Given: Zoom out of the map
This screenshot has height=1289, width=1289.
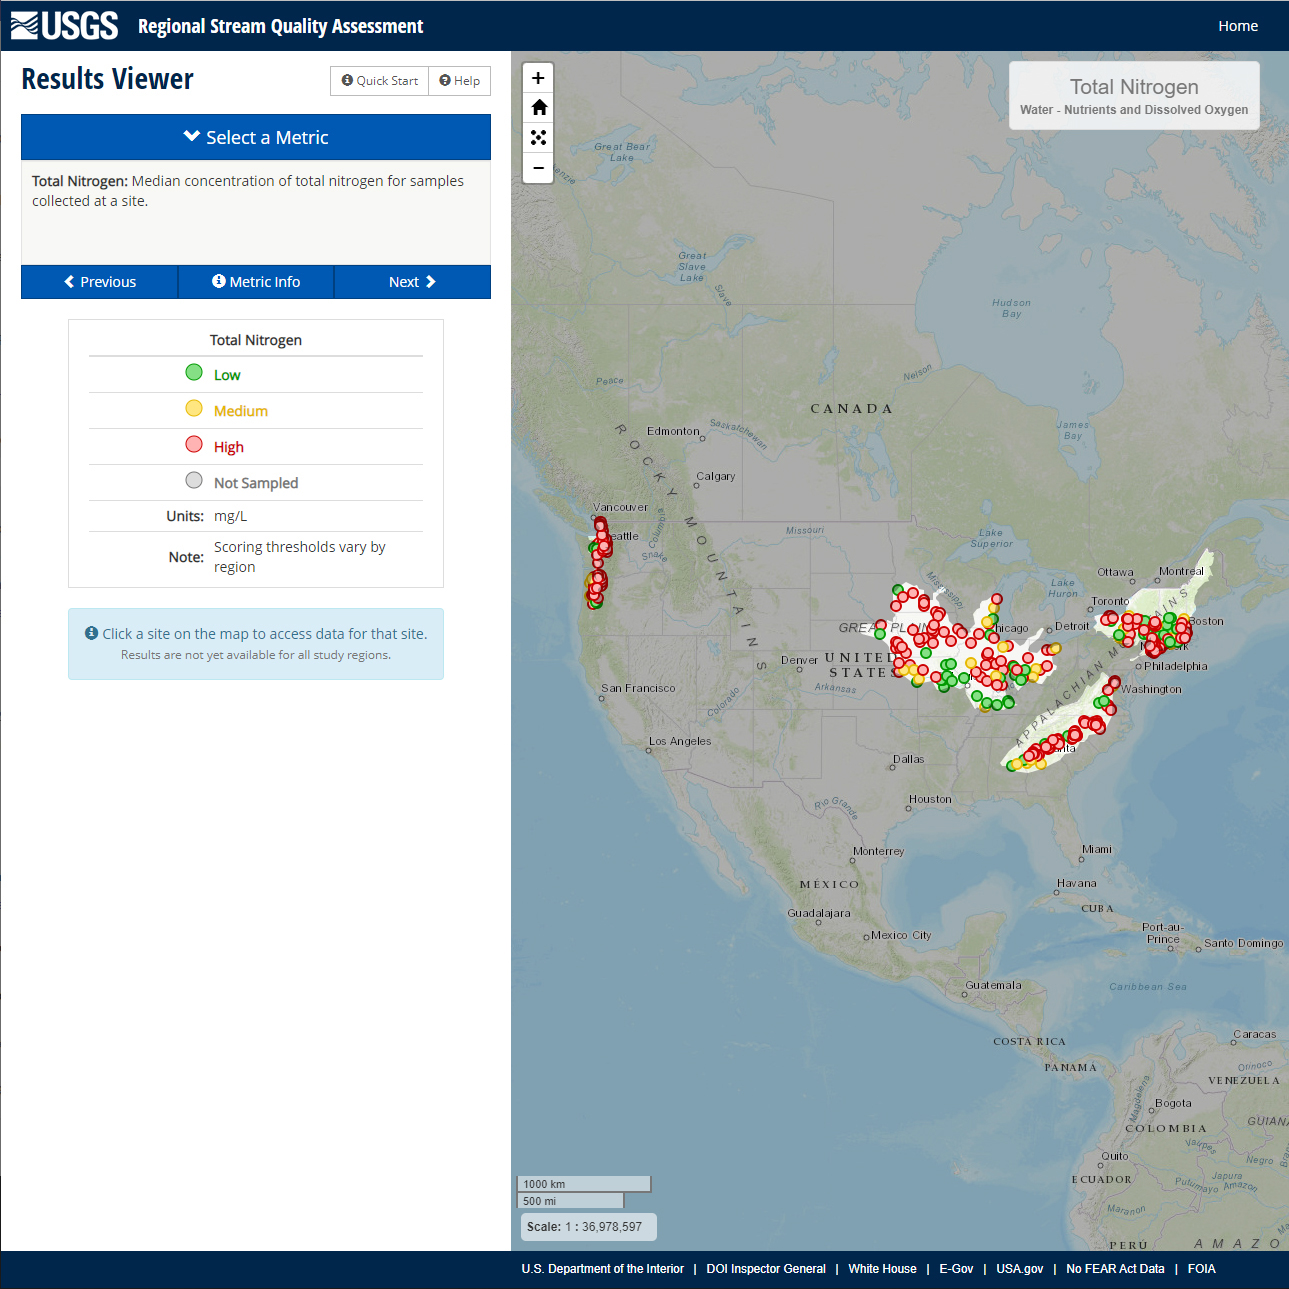Looking at the screenshot, I should tap(538, 168).
